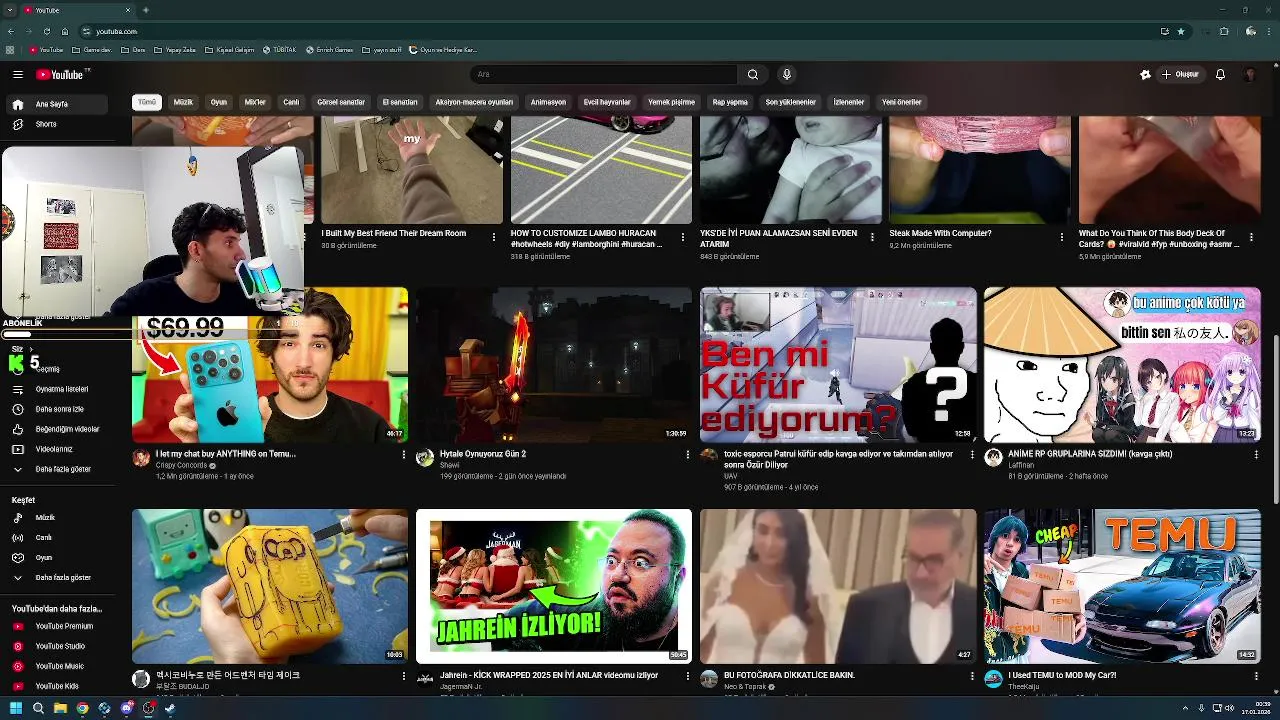Open the Game dev. bookmark folder
This screenshot has width=1280, height=720.
pyautogui.click(x=92, y=50)
